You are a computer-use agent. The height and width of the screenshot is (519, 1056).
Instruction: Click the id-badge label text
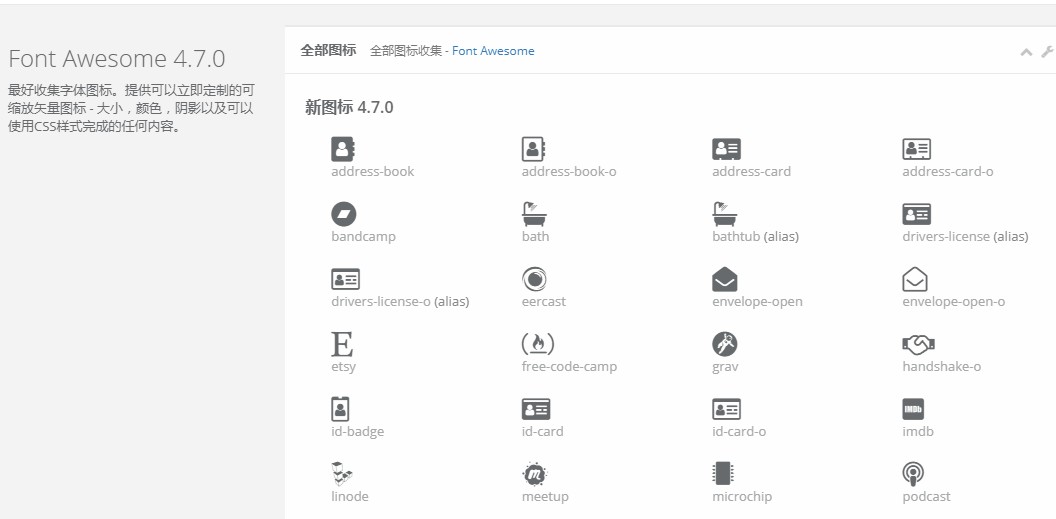click(358, 431)
